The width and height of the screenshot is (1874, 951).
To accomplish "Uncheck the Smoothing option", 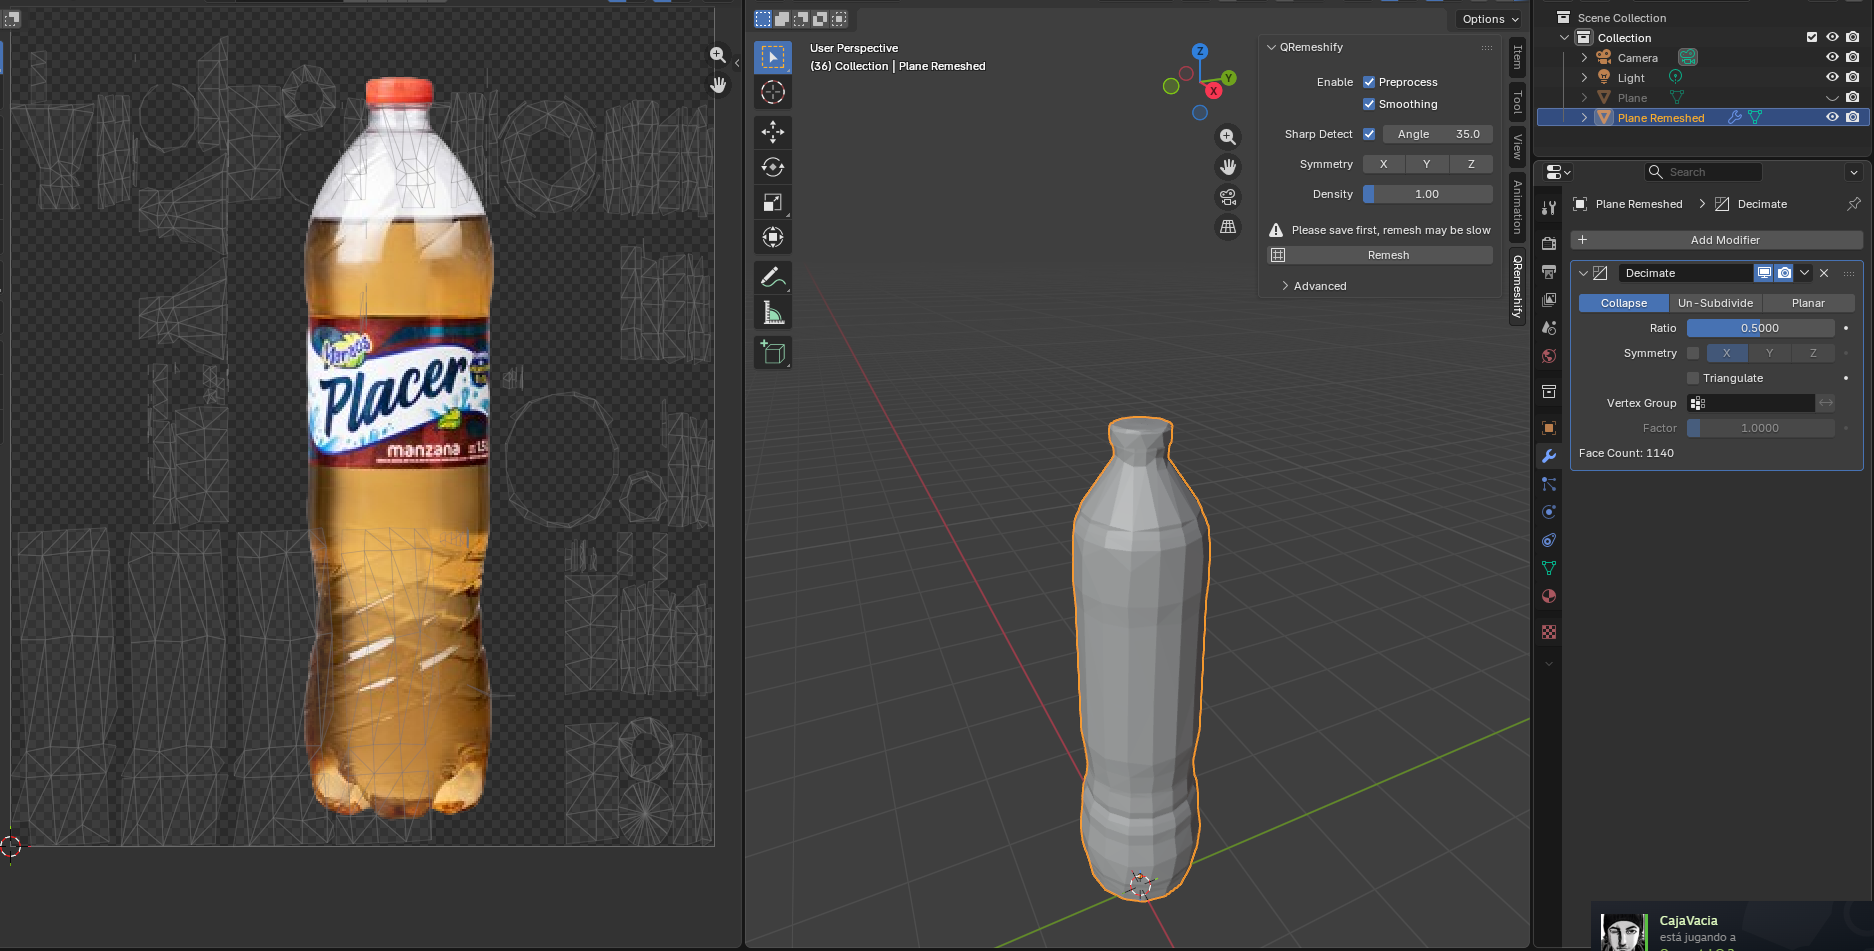I will [1369, 104].
